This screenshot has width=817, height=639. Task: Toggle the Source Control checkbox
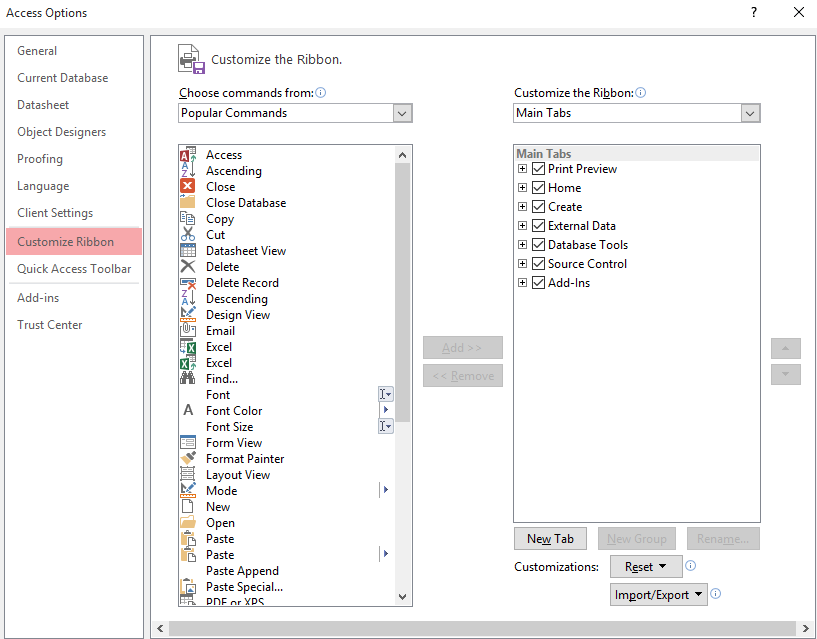(x=538, y=263)
